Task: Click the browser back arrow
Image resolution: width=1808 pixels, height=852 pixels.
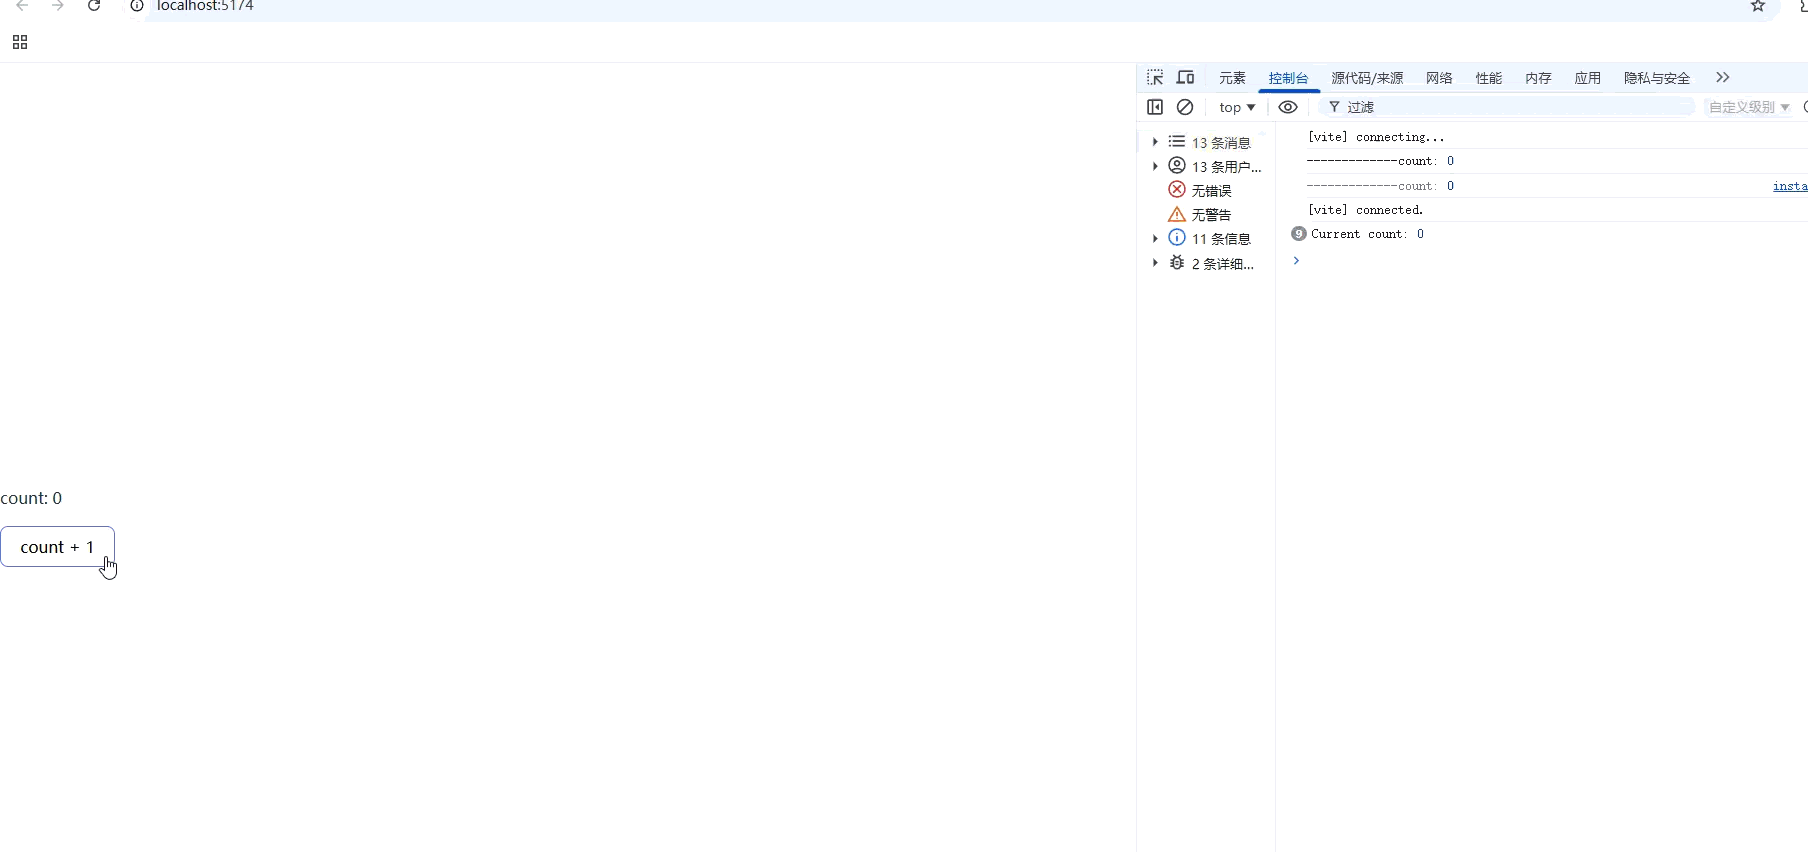Action: click(x=22, y=6)
